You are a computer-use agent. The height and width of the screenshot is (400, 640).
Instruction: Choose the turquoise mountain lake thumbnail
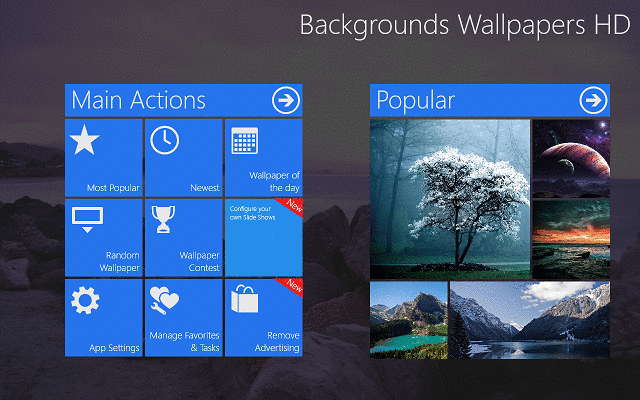click(x=408, y=319)
